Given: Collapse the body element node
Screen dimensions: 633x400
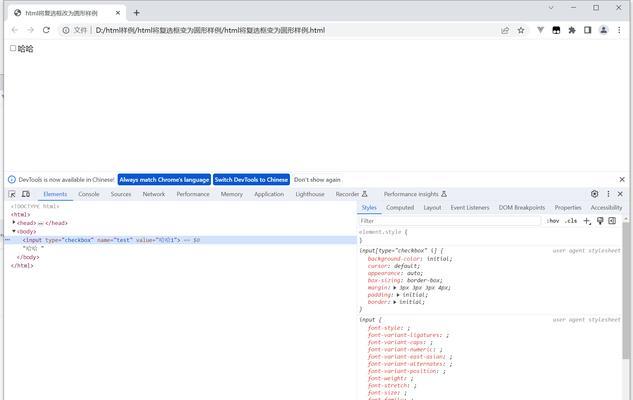Looking at the screenshot, I should (14, 231).
